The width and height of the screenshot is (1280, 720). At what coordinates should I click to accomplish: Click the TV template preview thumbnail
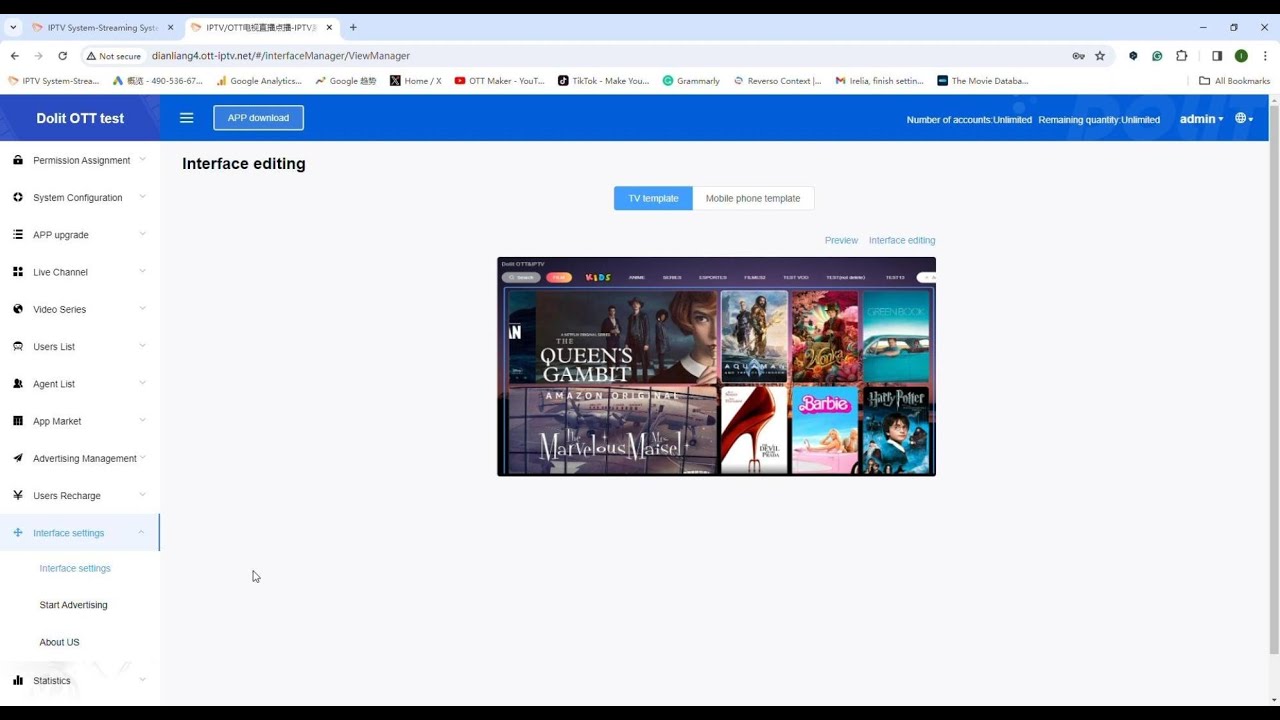716,366
